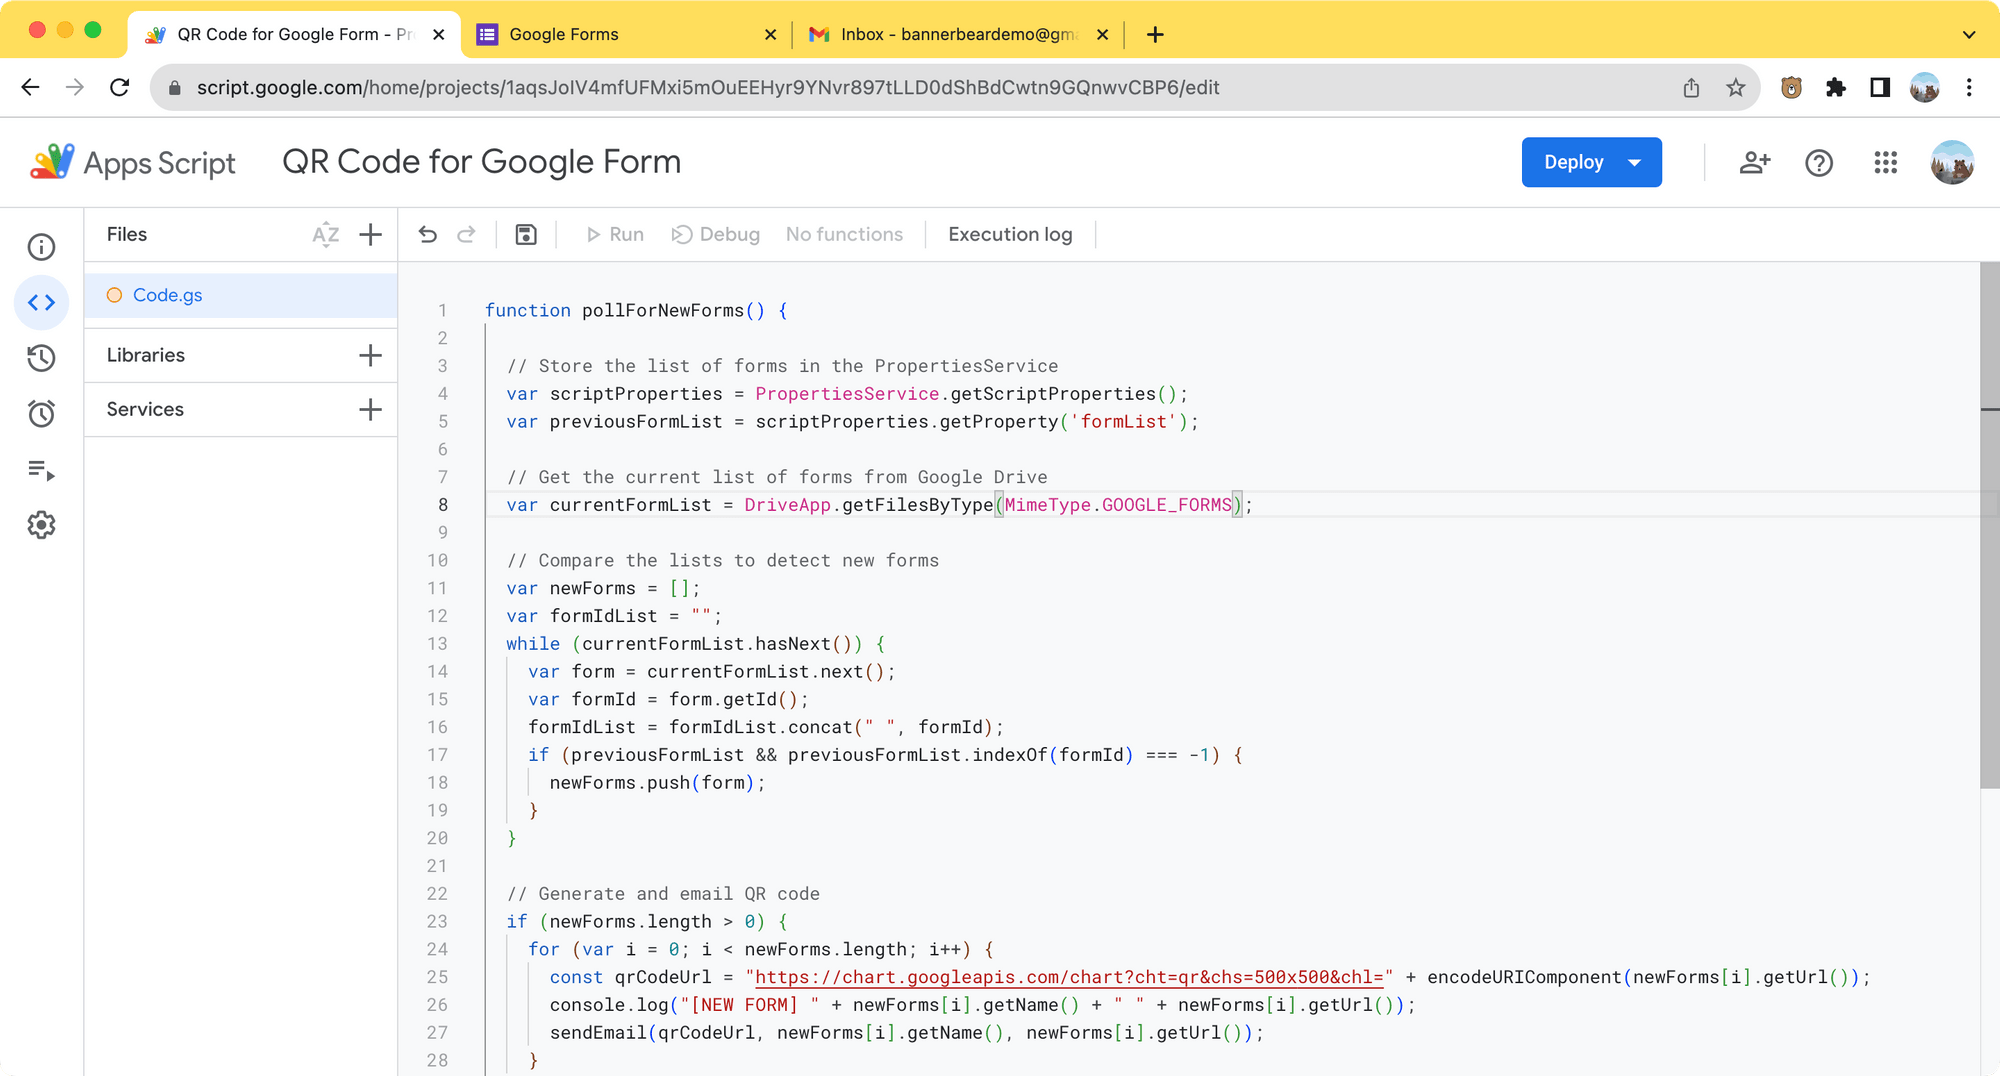Screen dimensions: 2000x1076
Task: Open the No functions selector
Action: click(845, 234)
